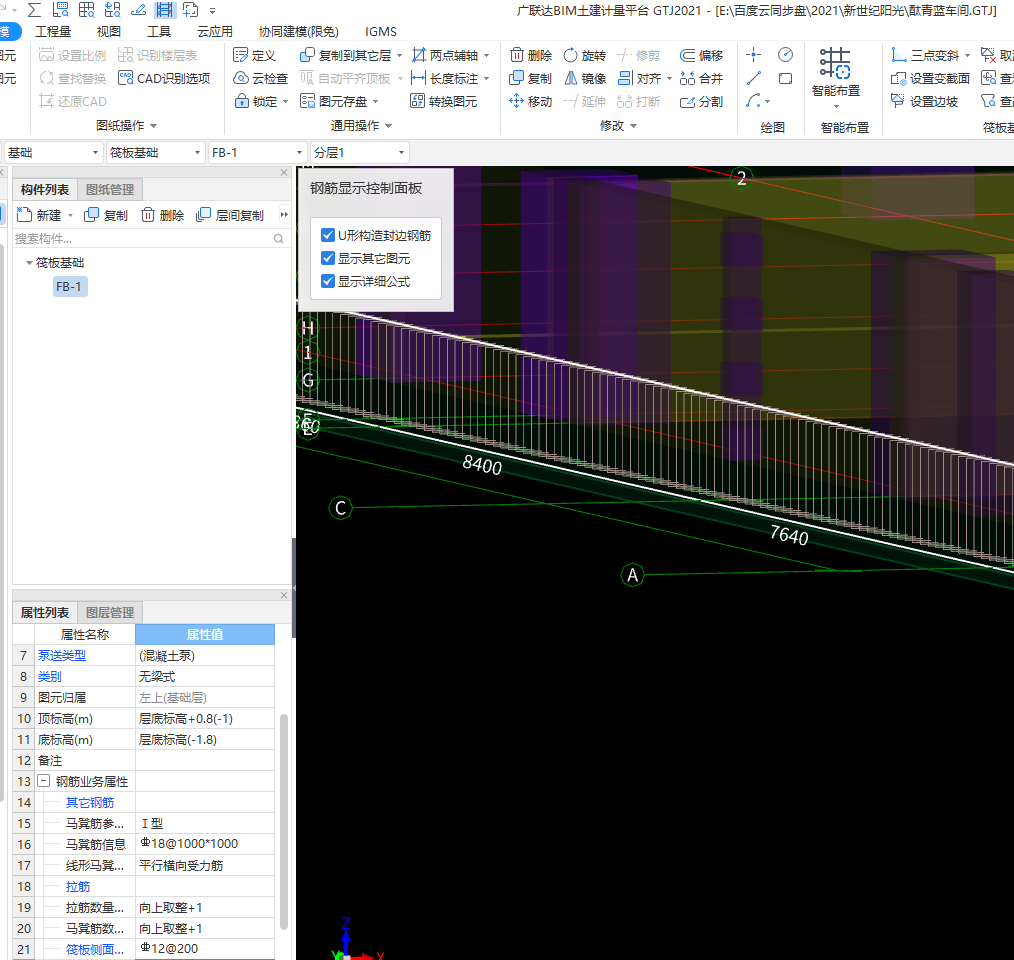Screen dimensions: 1014x960
Task: Open the 视图 ribbon tab
Action: [108, 32]
